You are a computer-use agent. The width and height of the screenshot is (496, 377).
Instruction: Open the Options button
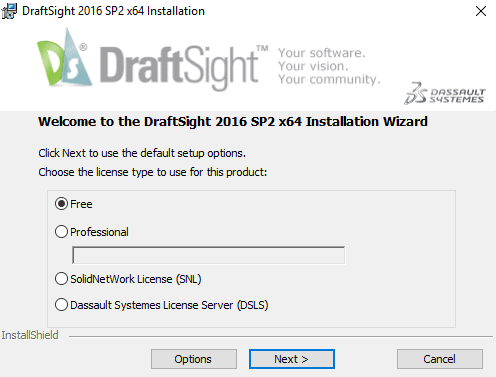[x=194, y=359]
